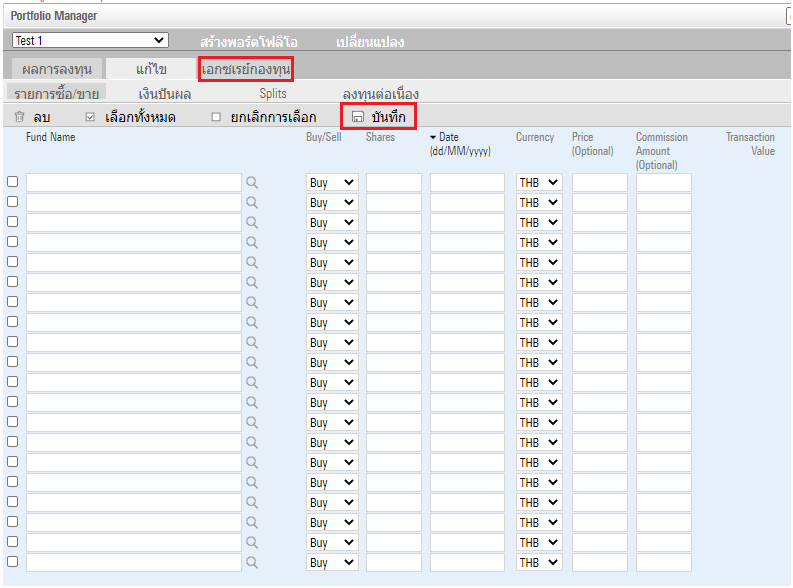Viewport: 793px width, 588px height.
Task: Click the เปลี่ยนแปลง link
Action: pos(370,42)
